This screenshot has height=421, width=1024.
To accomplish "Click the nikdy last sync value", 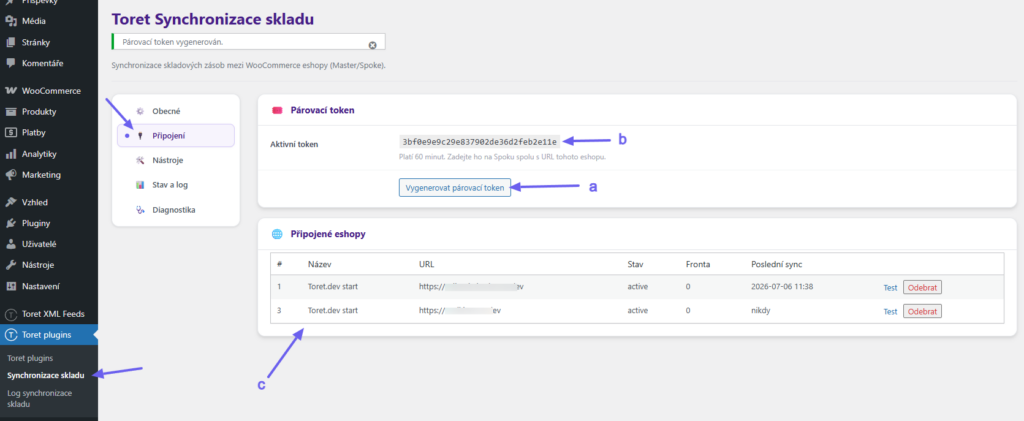I will coord(761,311).
